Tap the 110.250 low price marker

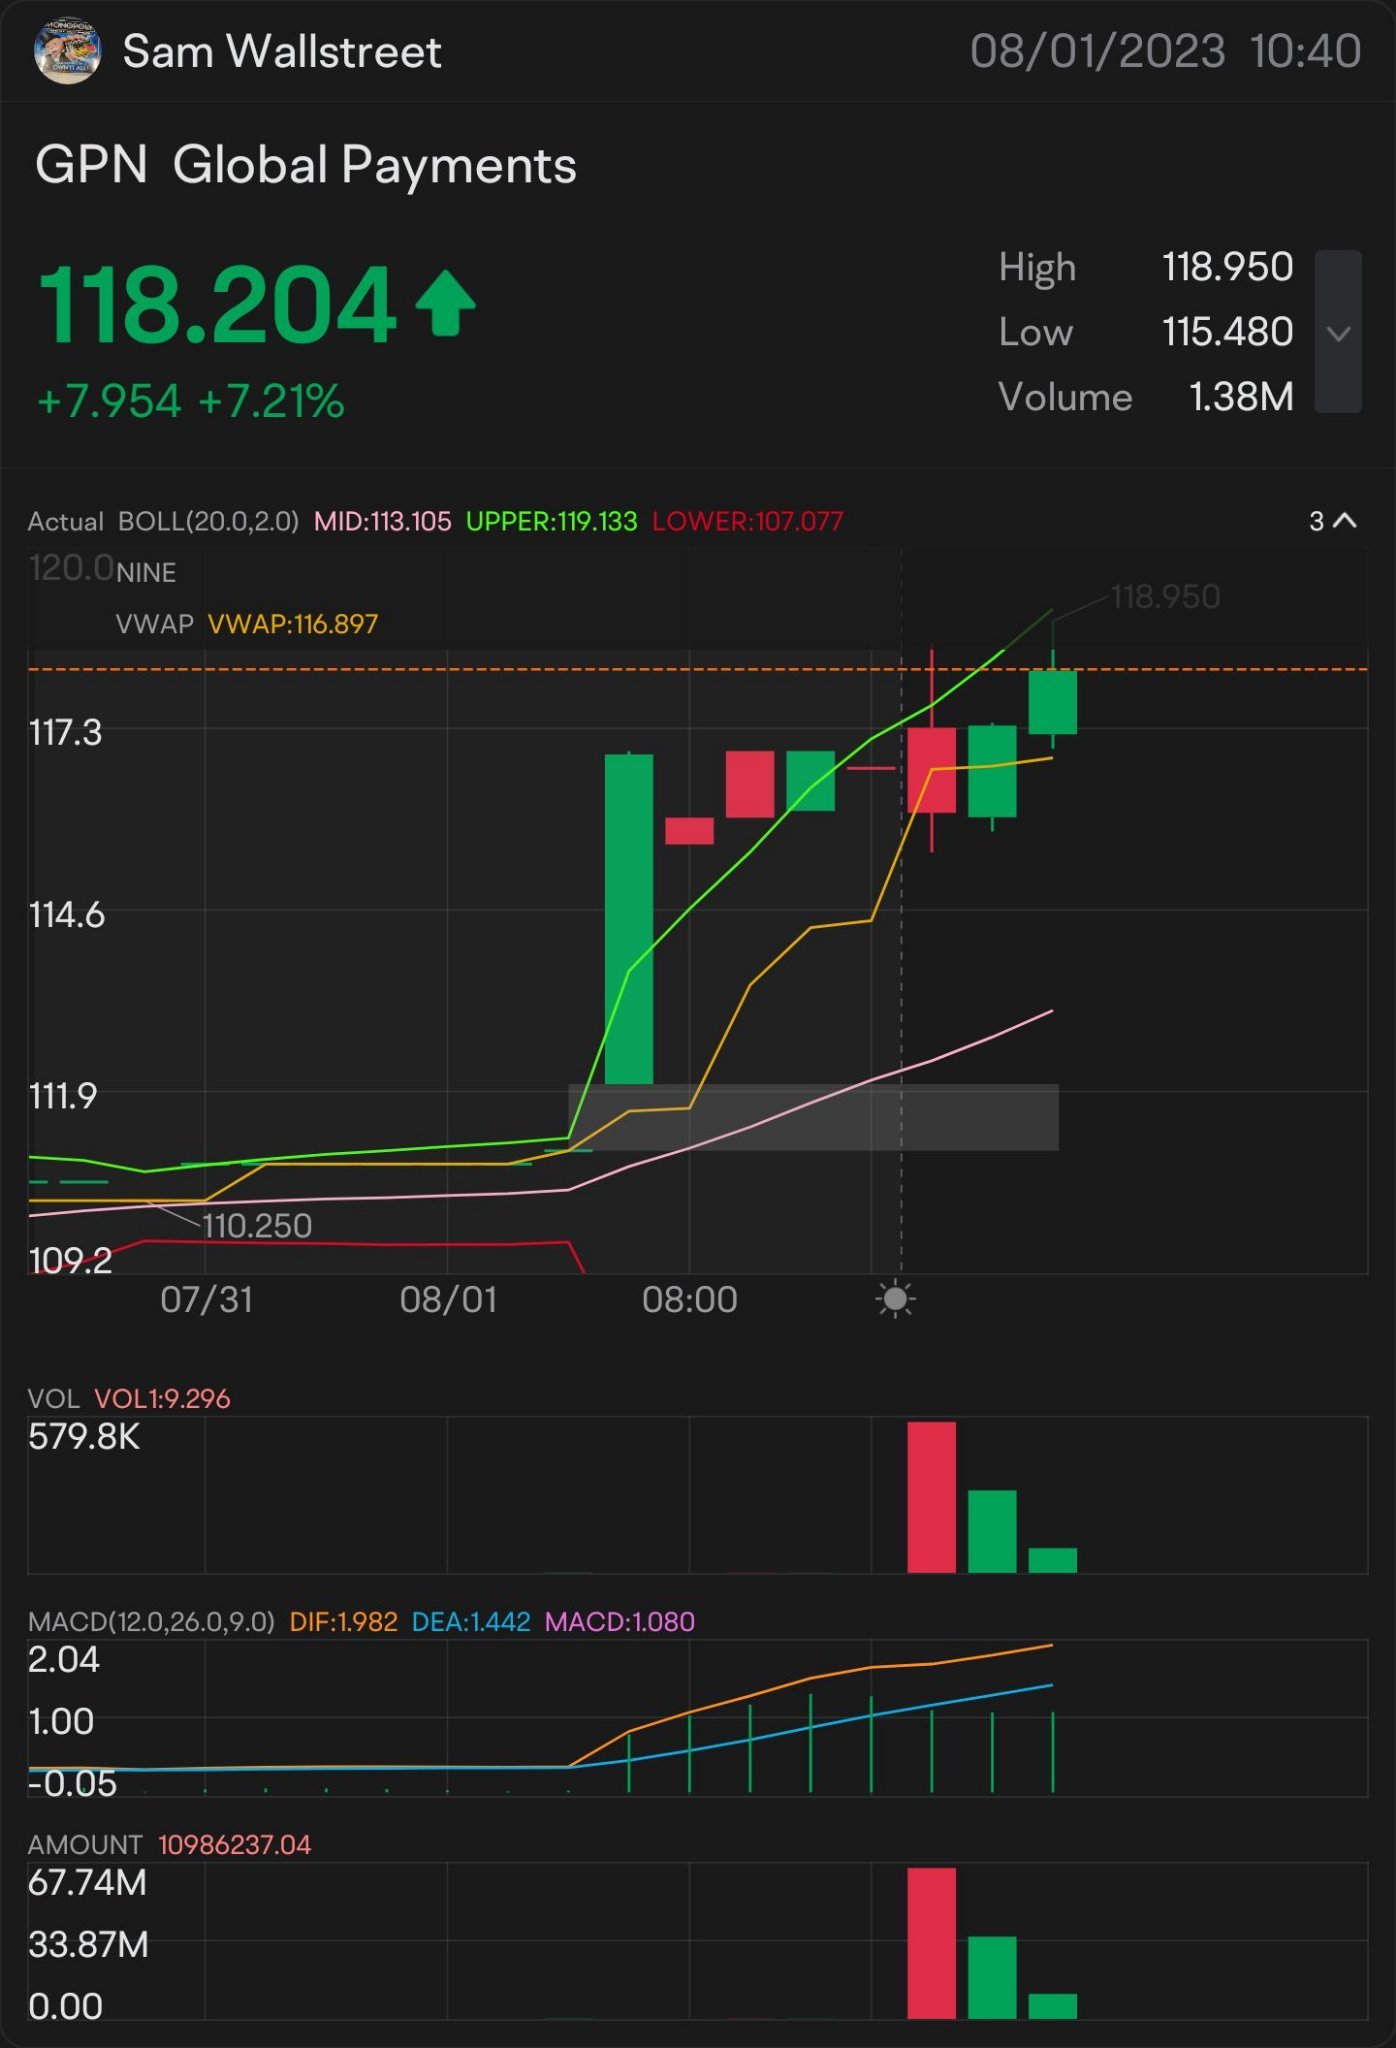[x=257, y=1225]
